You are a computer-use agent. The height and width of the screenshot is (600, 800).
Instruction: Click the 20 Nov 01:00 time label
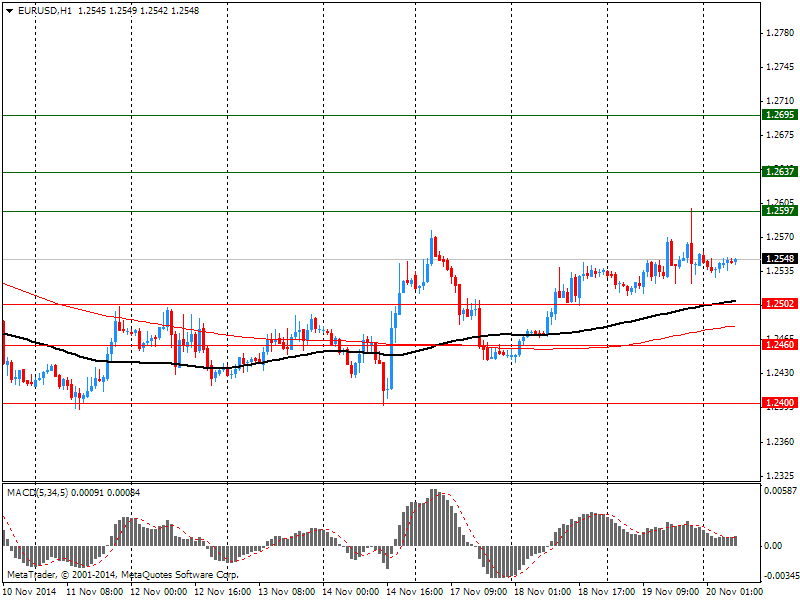pyautogui.click(x=734, y=592)
